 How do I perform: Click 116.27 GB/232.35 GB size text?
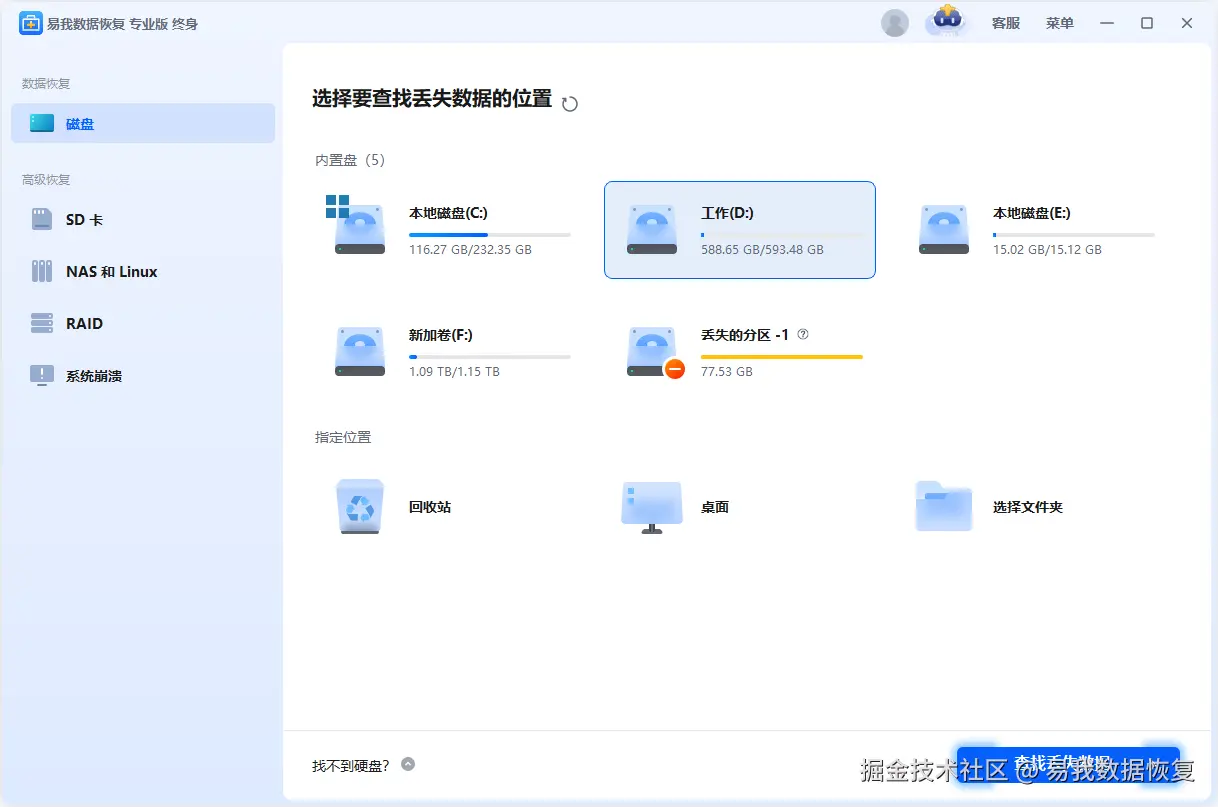tap(470, 249)
